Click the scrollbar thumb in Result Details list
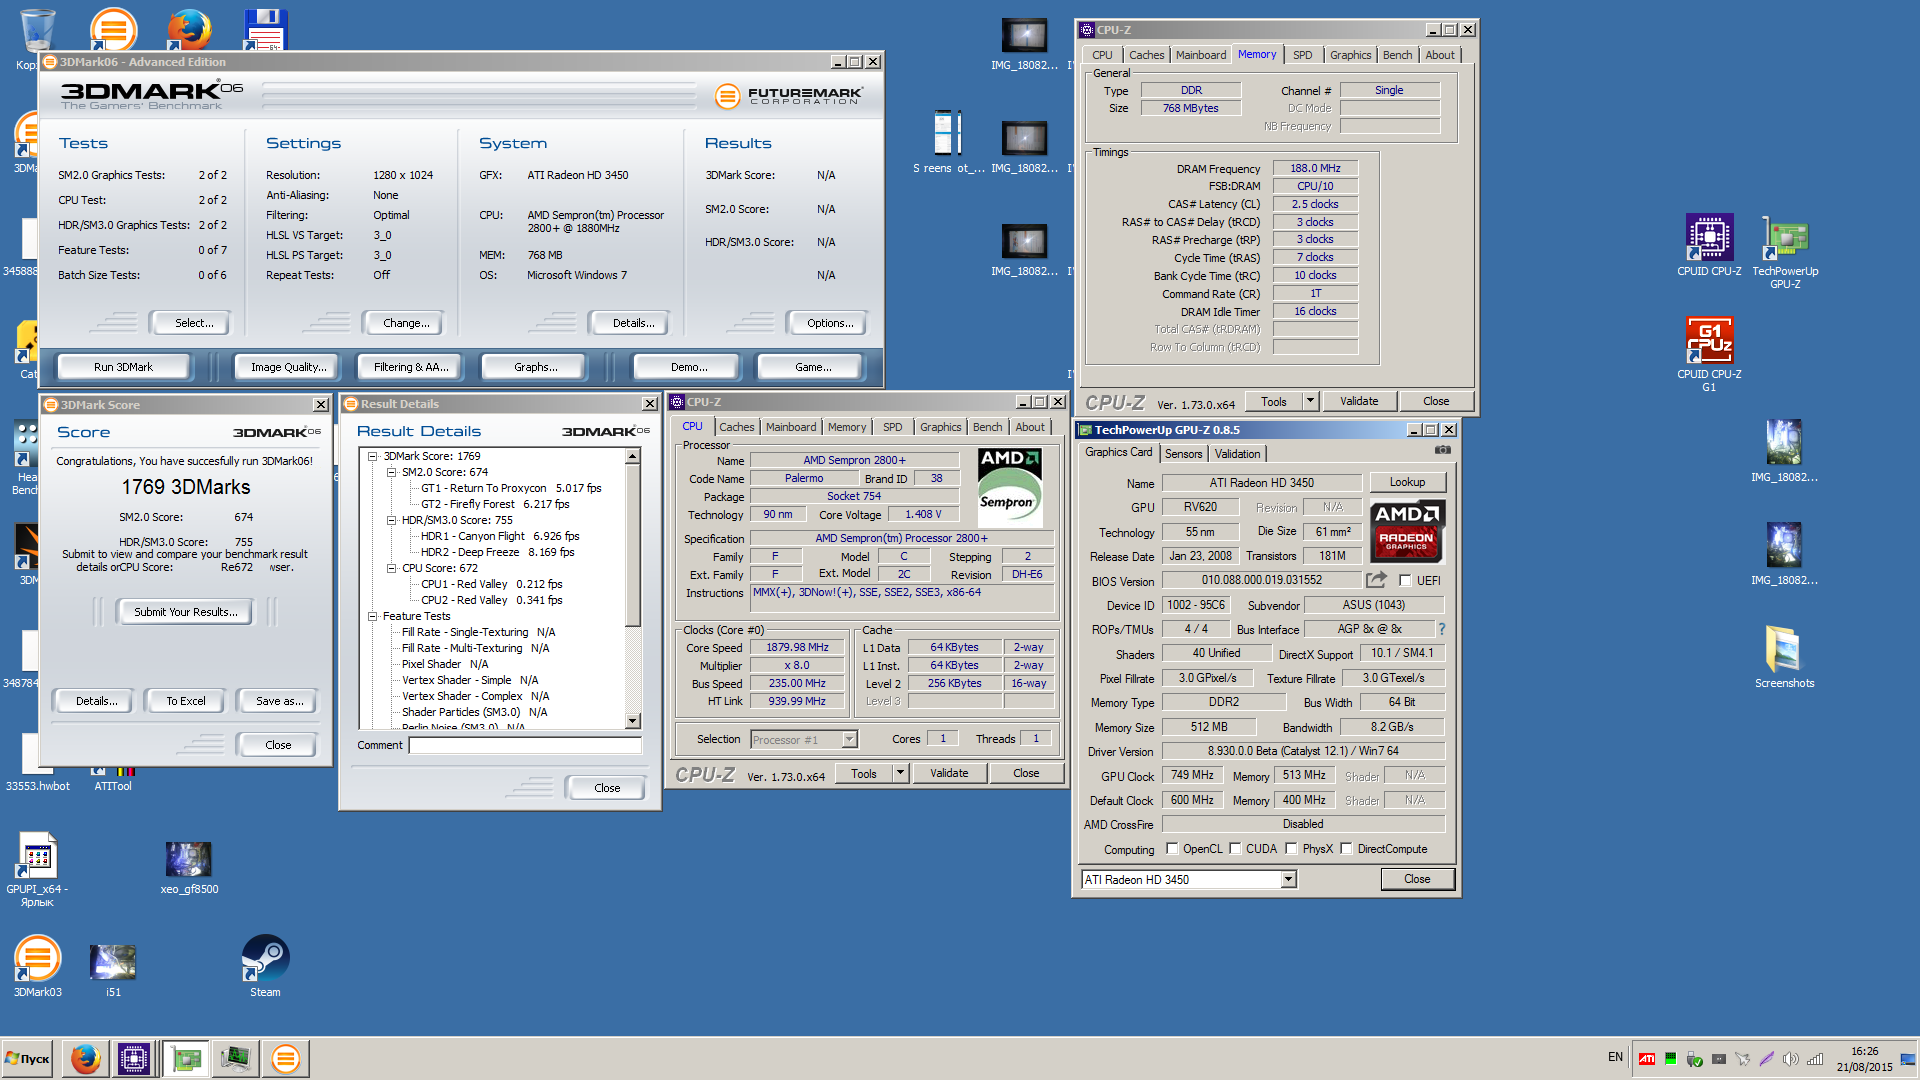The height and width of the screenshot is (1080, 1920). [x=633, y=545]
